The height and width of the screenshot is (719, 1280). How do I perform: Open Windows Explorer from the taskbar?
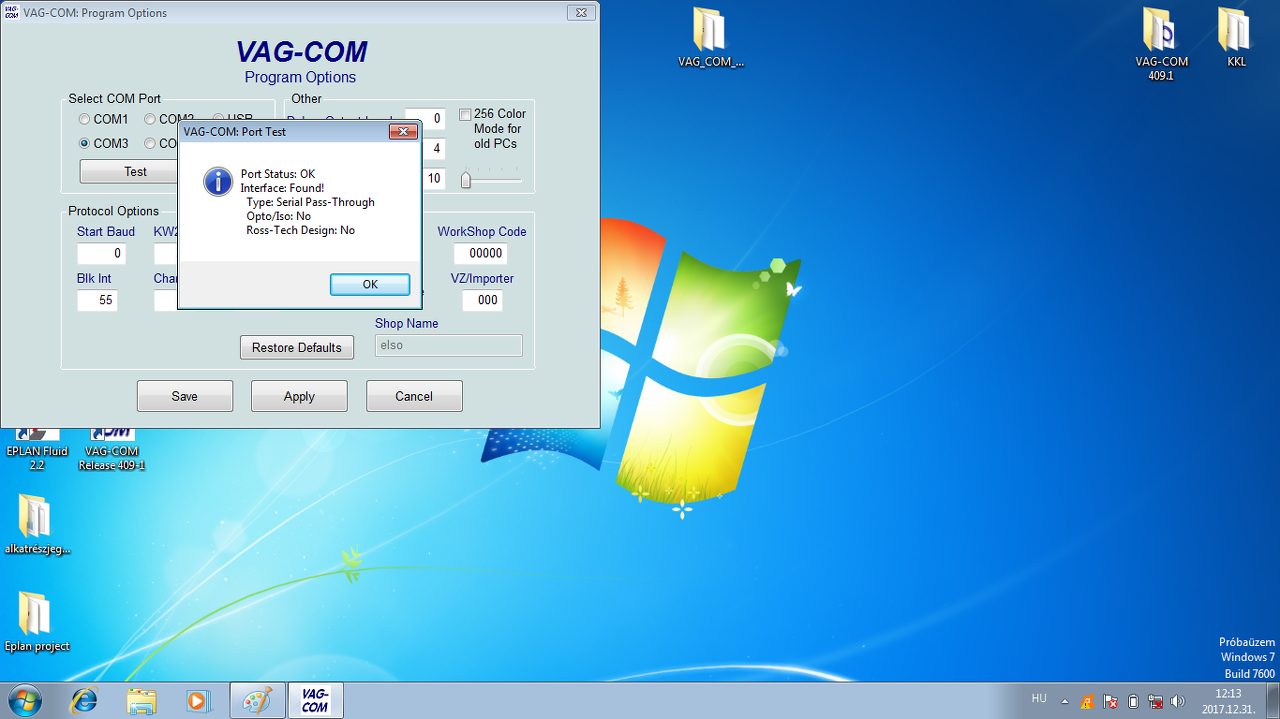141,701
